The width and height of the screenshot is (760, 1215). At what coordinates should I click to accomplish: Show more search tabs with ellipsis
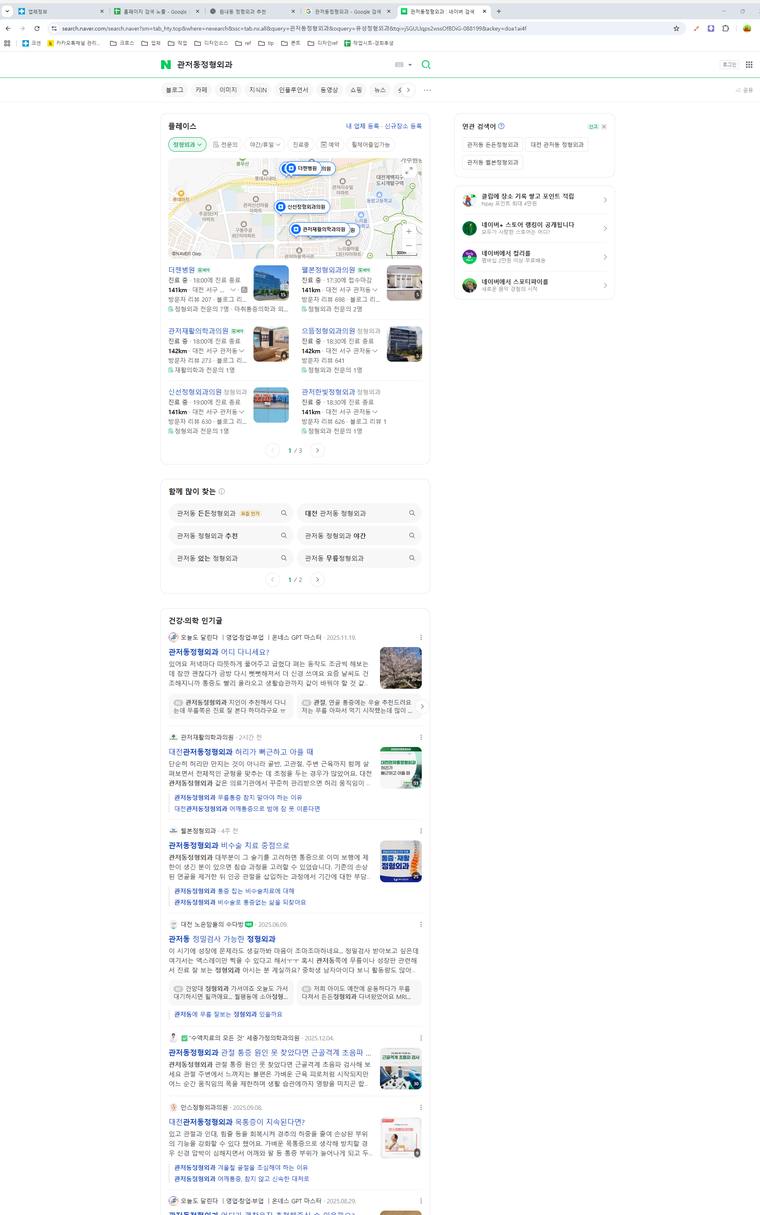427,90
